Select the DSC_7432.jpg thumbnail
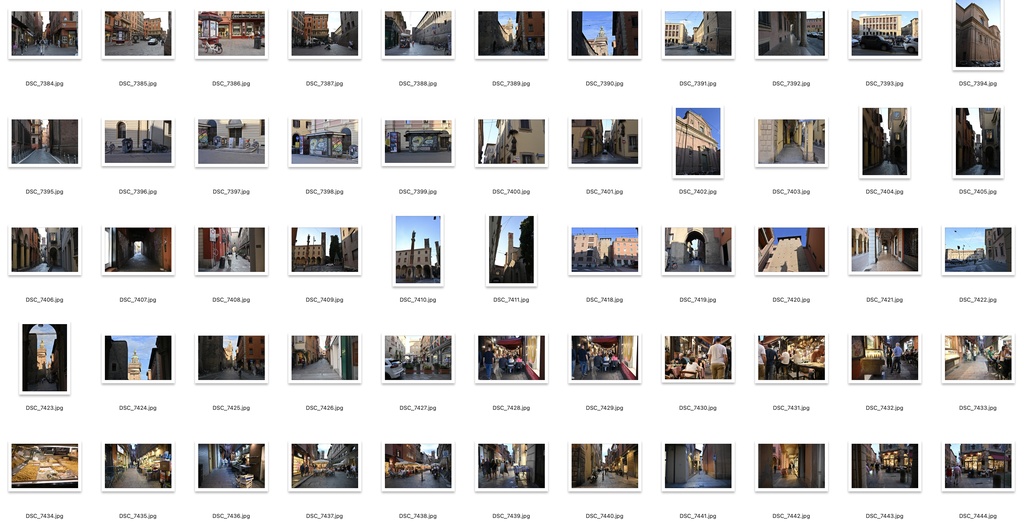Screen dimensions: 1024x529 (885, 358)
